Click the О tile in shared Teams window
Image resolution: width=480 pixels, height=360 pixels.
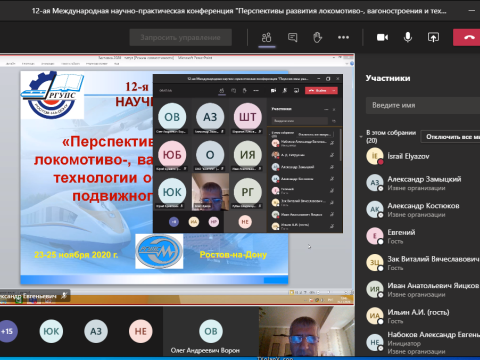(x=210, y=154)
